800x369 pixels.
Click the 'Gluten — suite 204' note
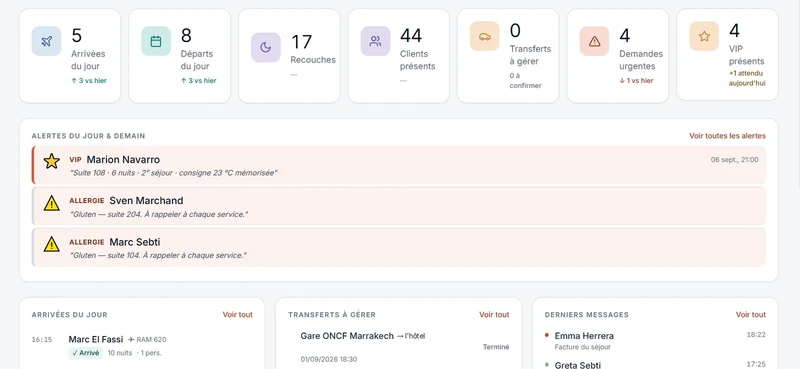[159, 214]
